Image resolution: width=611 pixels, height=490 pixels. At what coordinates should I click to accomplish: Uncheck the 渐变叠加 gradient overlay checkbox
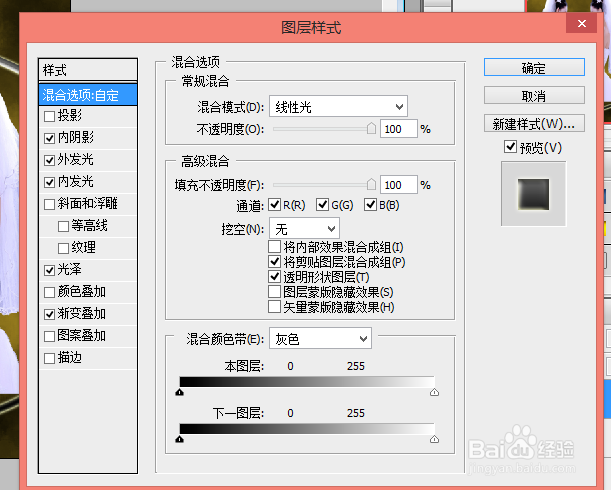point(49,314)
